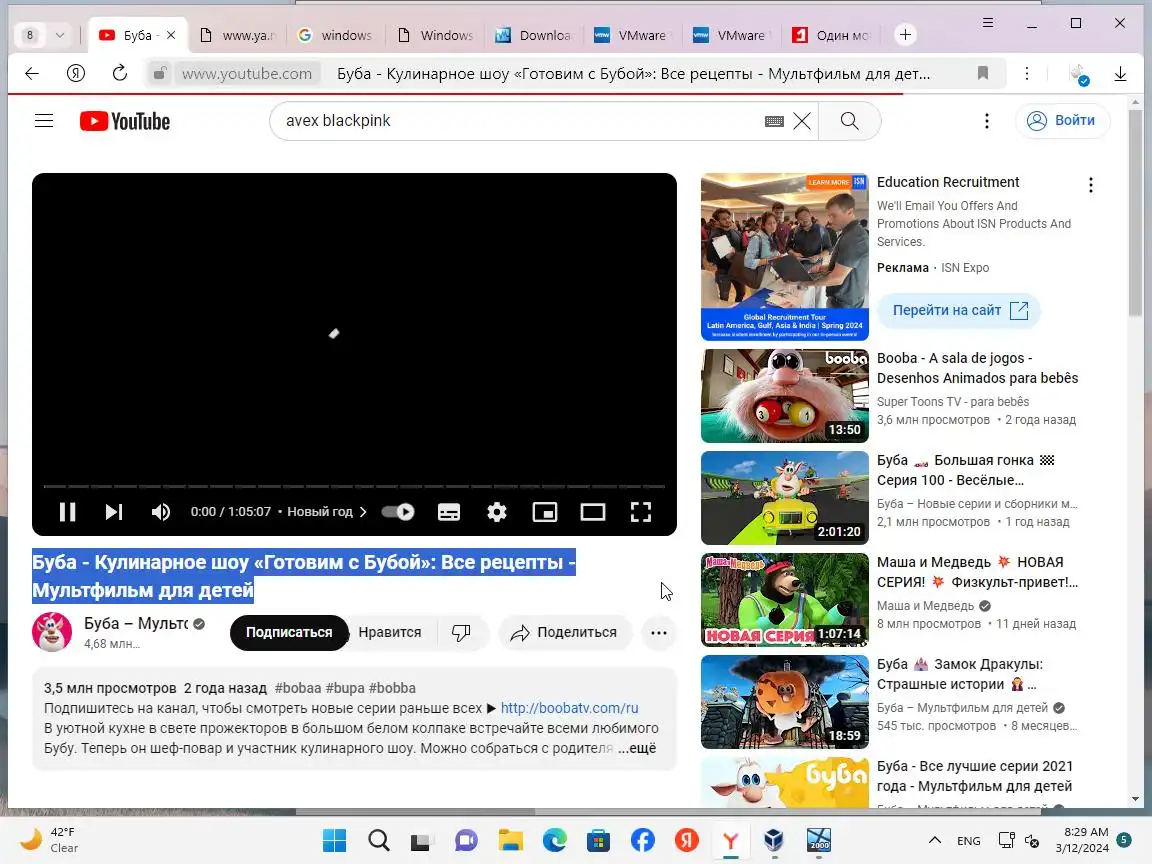The image size is (1152, 864).
Task: Close the Буба tab
Action: pos(171,35)
